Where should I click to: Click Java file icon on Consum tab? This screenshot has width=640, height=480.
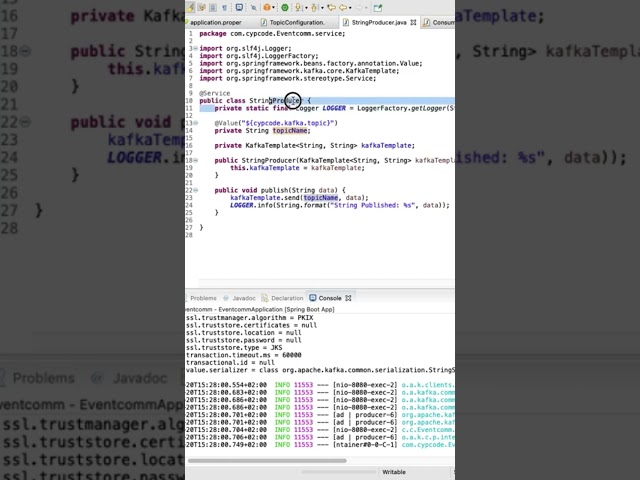(427, 22)
